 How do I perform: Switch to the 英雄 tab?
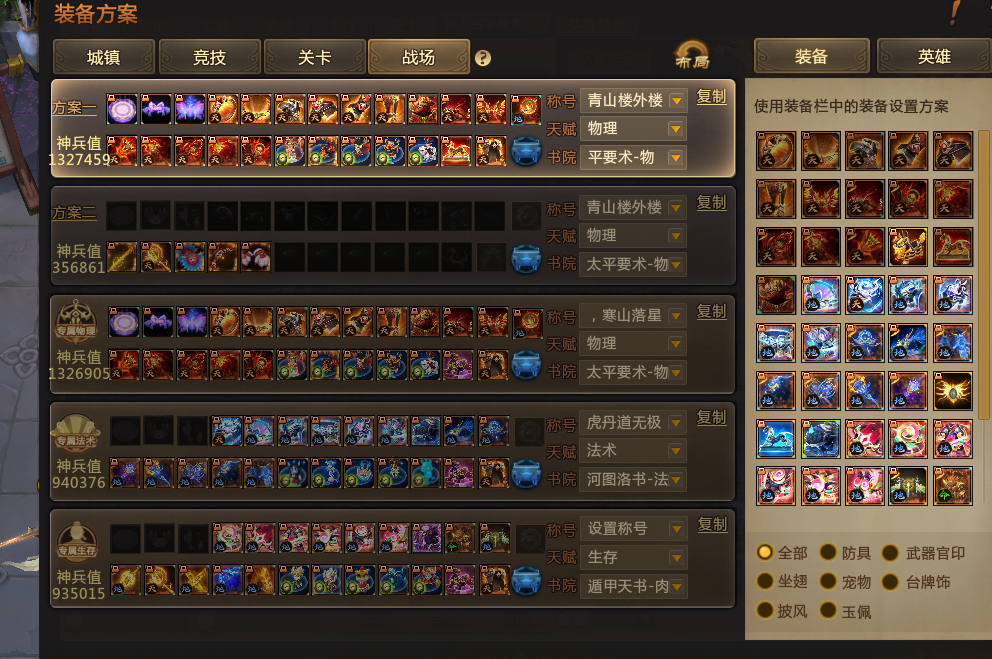tap(934, 57)
